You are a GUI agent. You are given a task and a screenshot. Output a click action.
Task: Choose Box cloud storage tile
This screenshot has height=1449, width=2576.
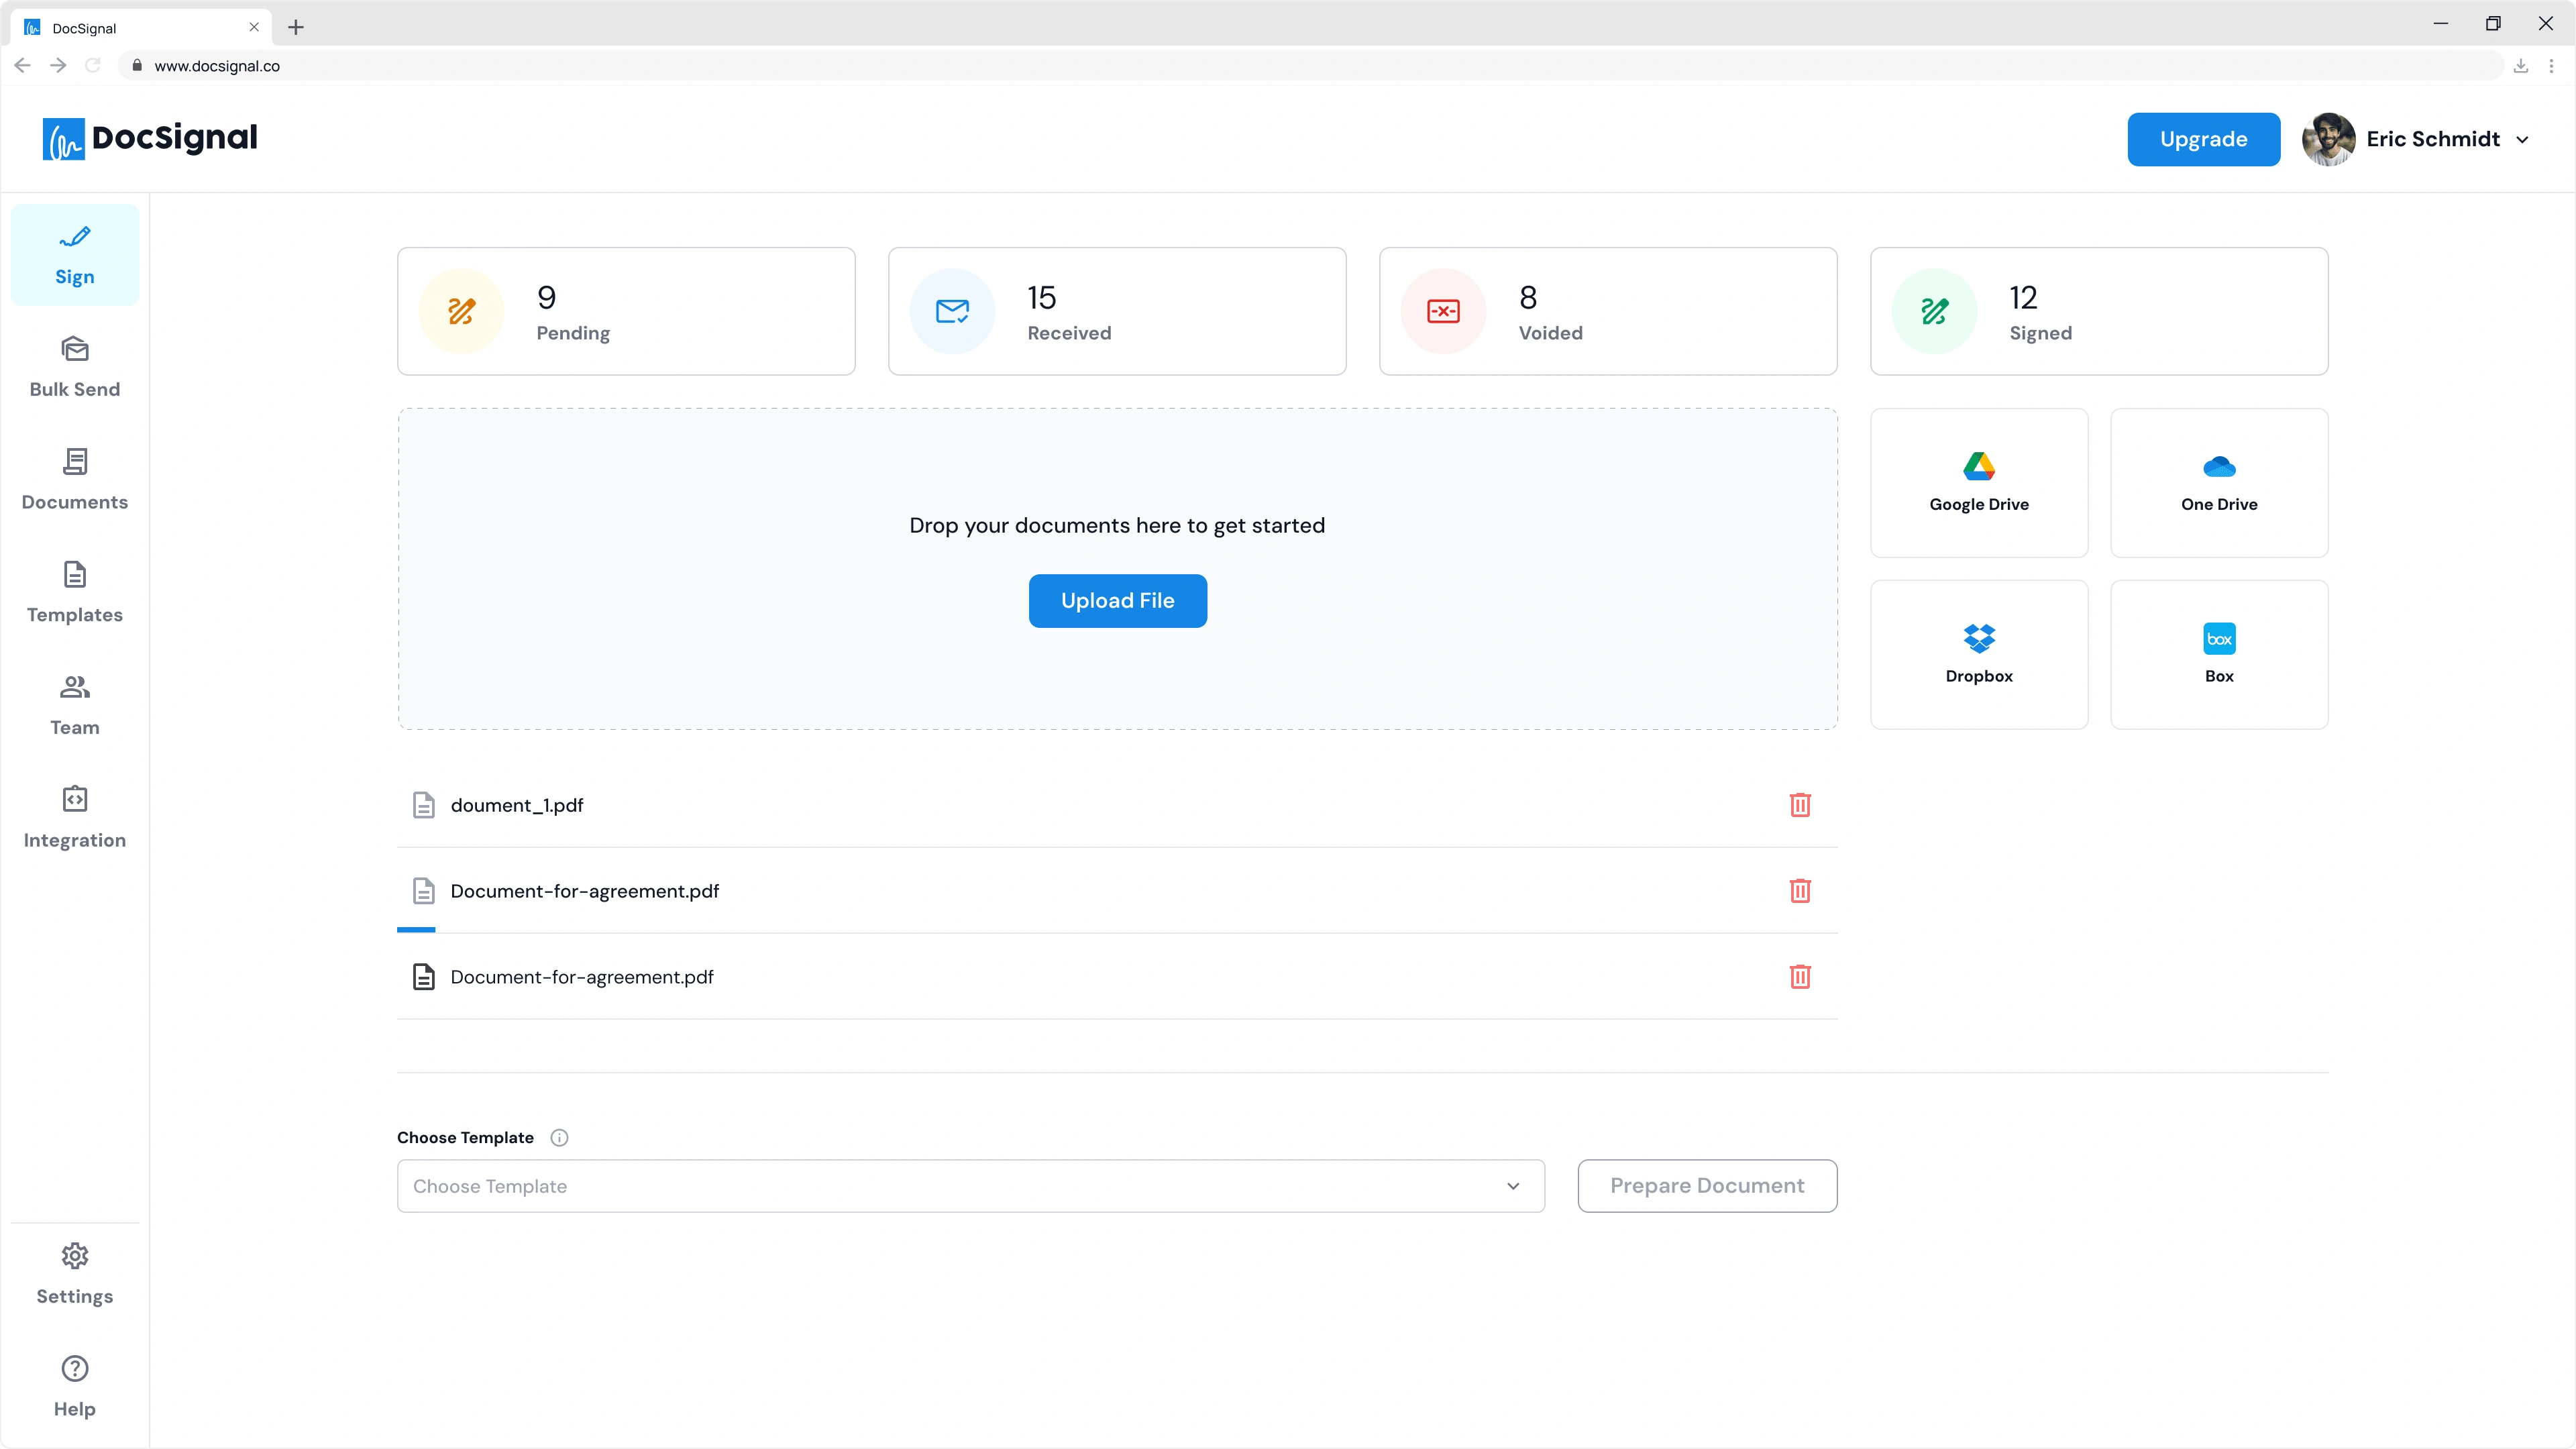point(2218,655)
